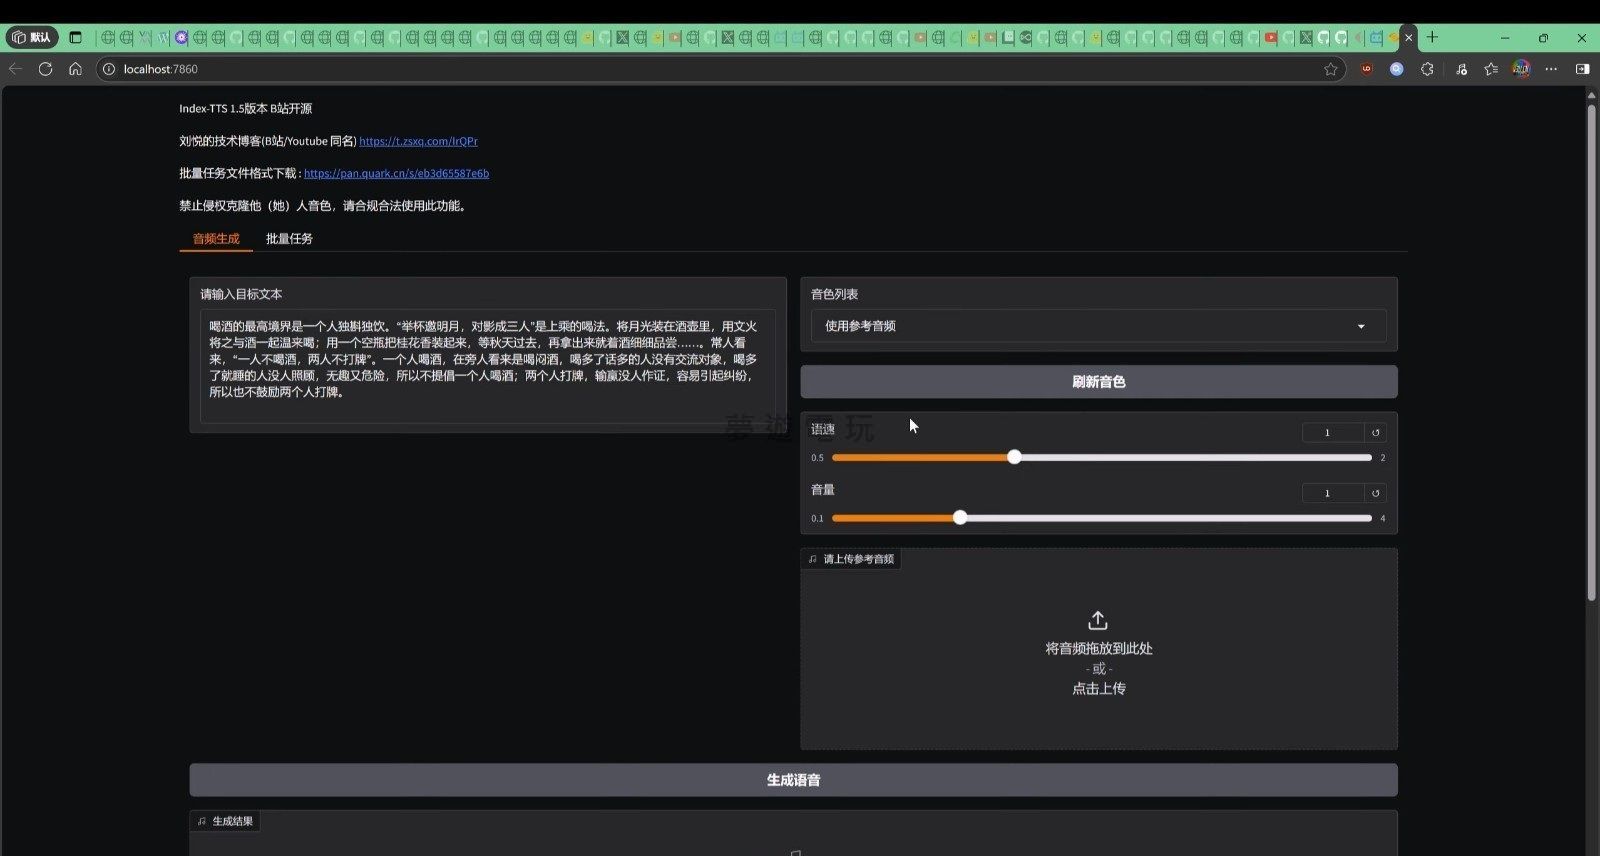The image size is (1600, 856).
Task: Open the tab actions menu icon
Action: pos(75,38)
